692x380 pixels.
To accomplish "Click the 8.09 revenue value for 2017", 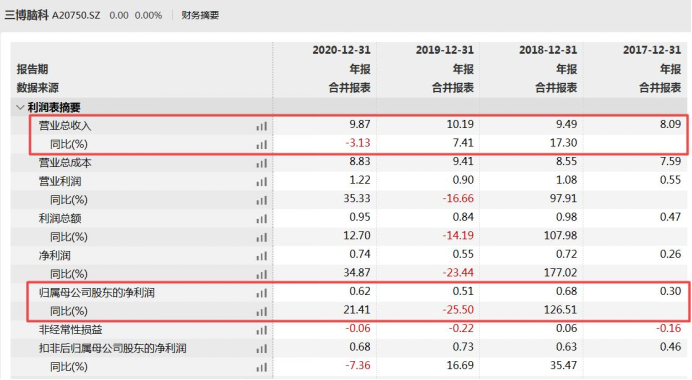I will 670,124.
